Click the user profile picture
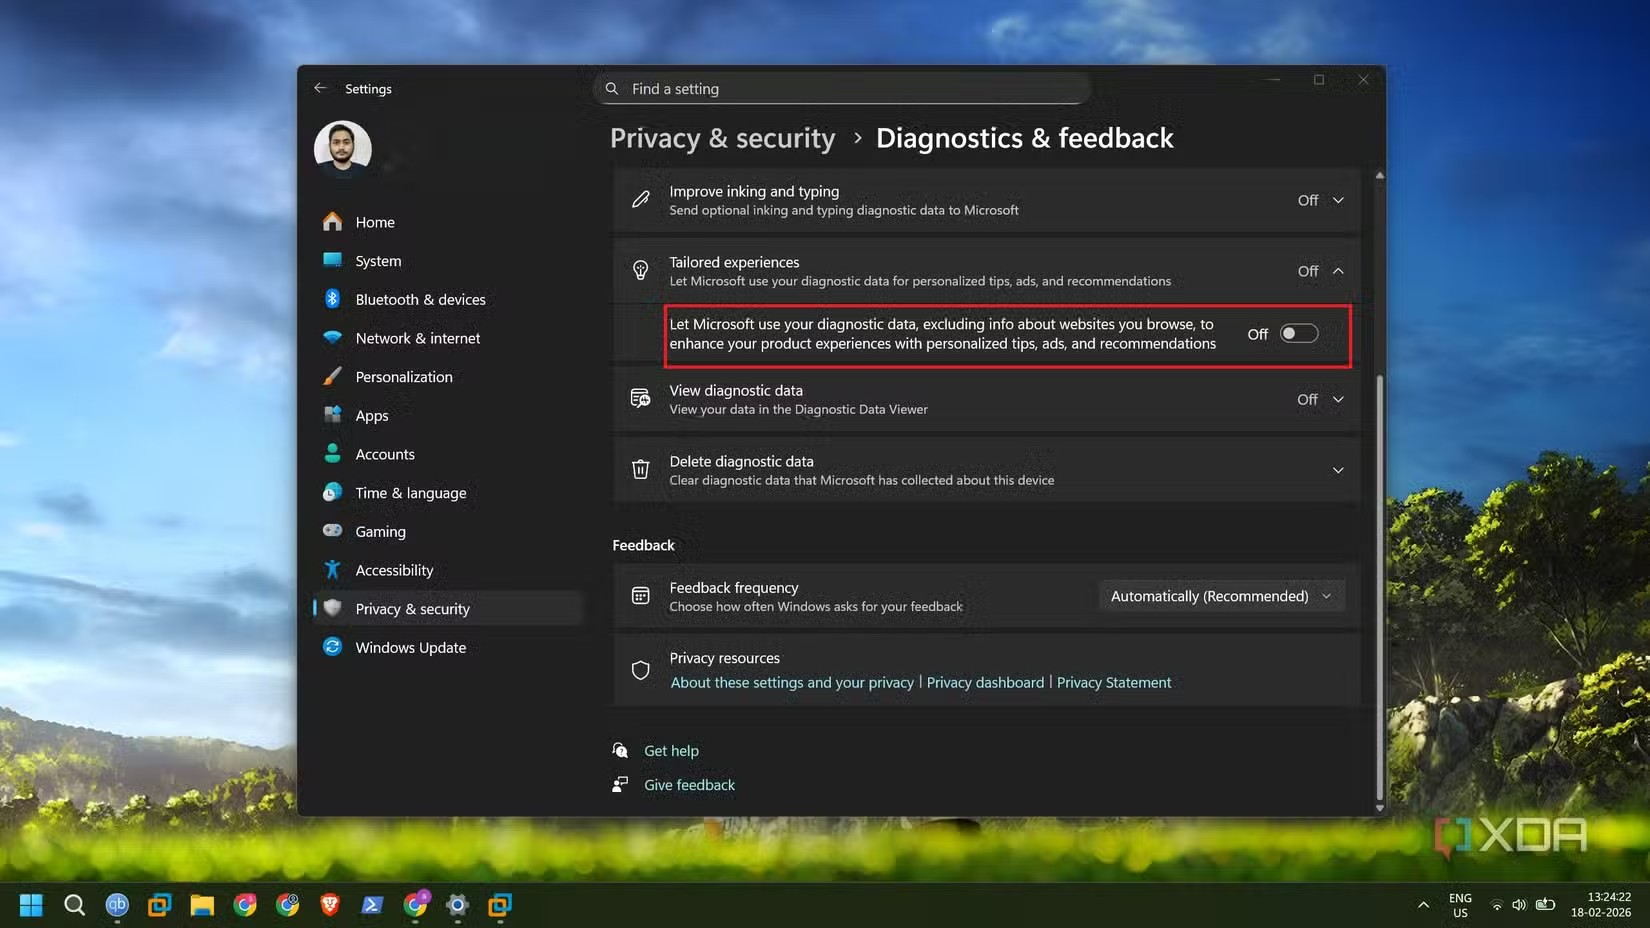The width and height of the screenshot is (1650, 928). [343, 148]
